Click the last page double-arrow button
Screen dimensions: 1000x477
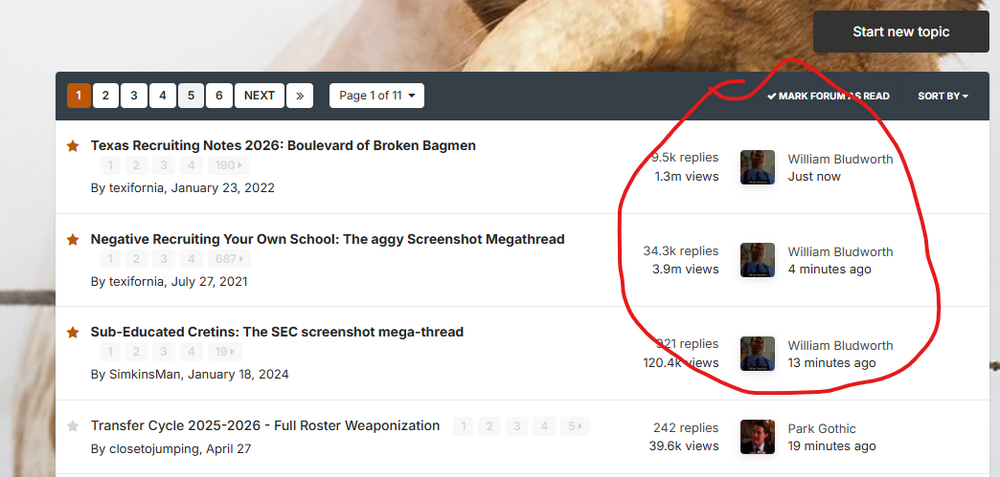tap(300, 95)
